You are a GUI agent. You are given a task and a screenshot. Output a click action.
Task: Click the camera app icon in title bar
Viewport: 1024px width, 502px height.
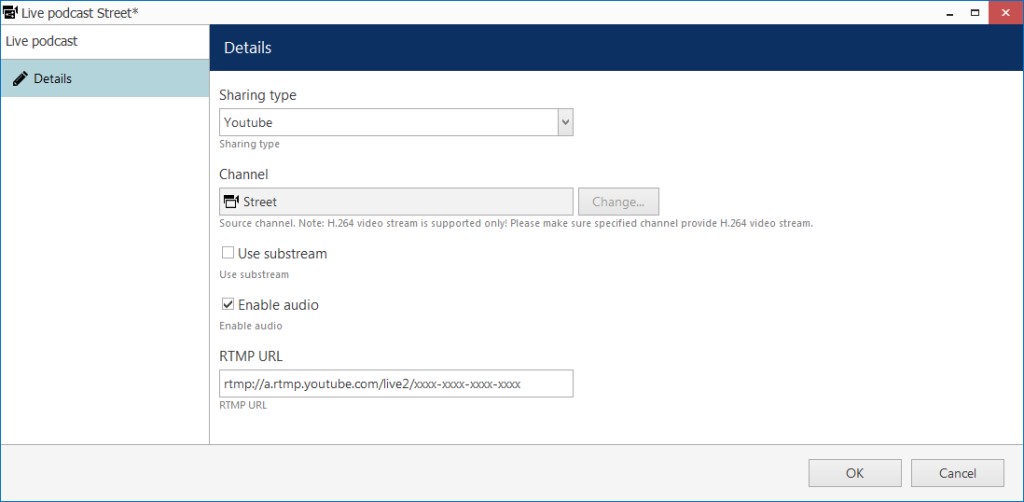10,12
